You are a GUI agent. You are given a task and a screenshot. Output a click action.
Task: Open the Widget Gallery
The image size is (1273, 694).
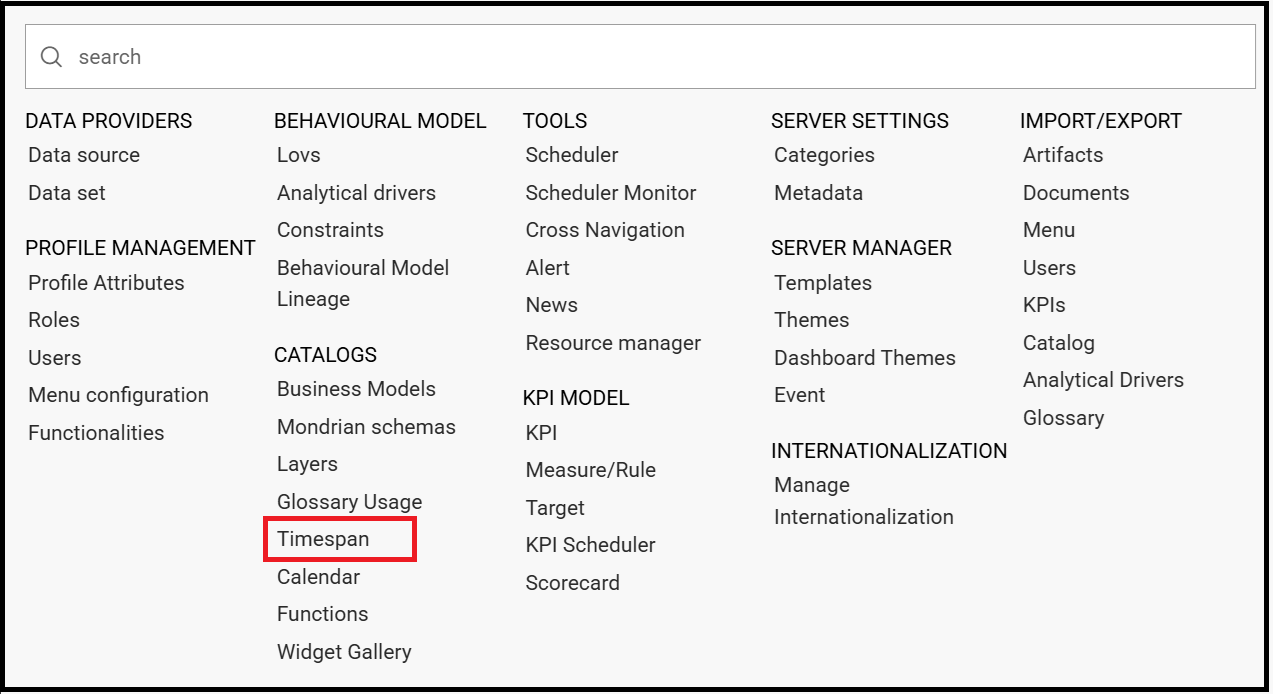(344, 652)
